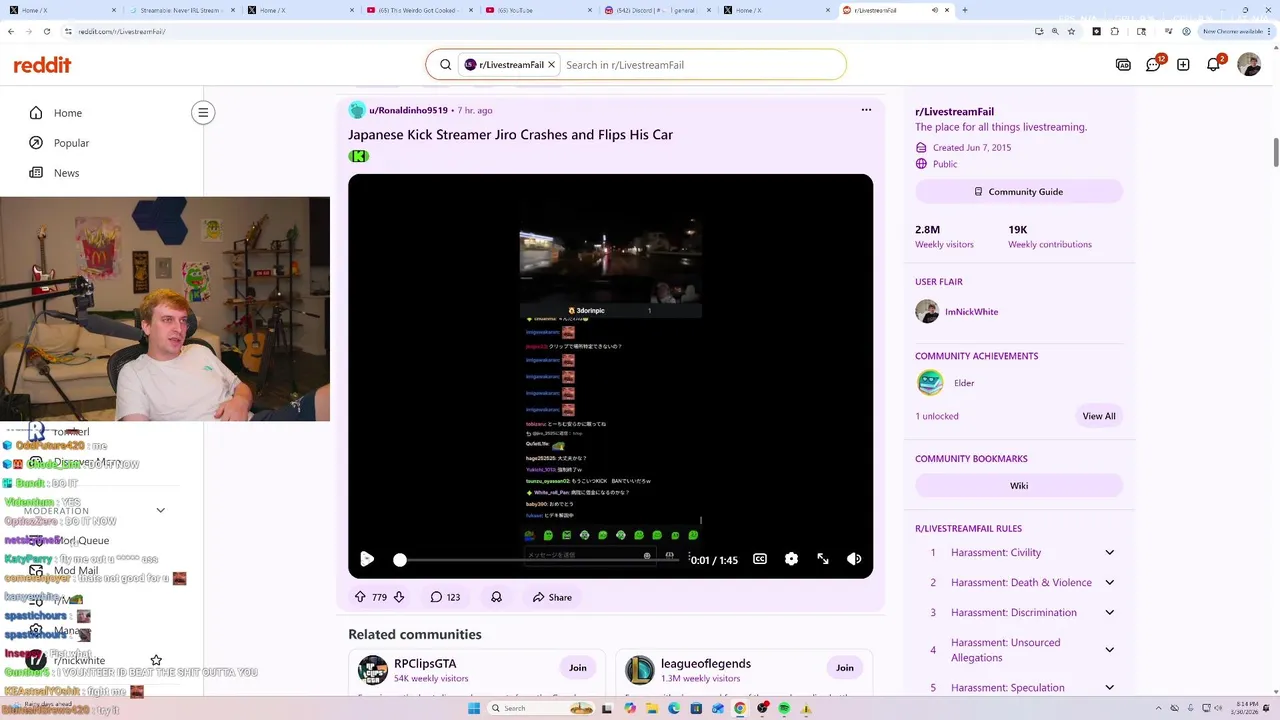Favorite the r/nickwhite community star
The width and height of the screenshot is (1280, 720).
156,660
